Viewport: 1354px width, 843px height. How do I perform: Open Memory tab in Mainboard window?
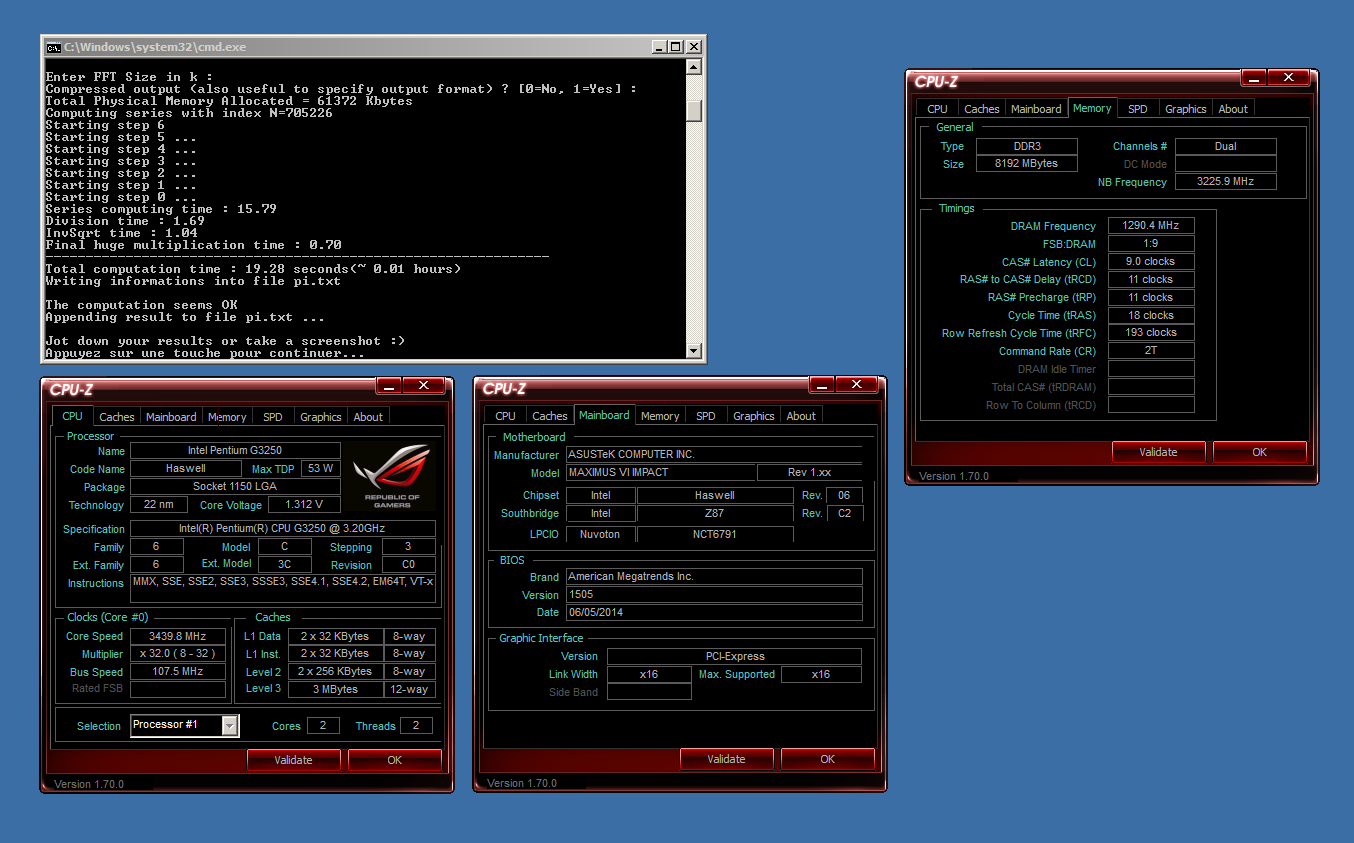[x=660, y=416]
